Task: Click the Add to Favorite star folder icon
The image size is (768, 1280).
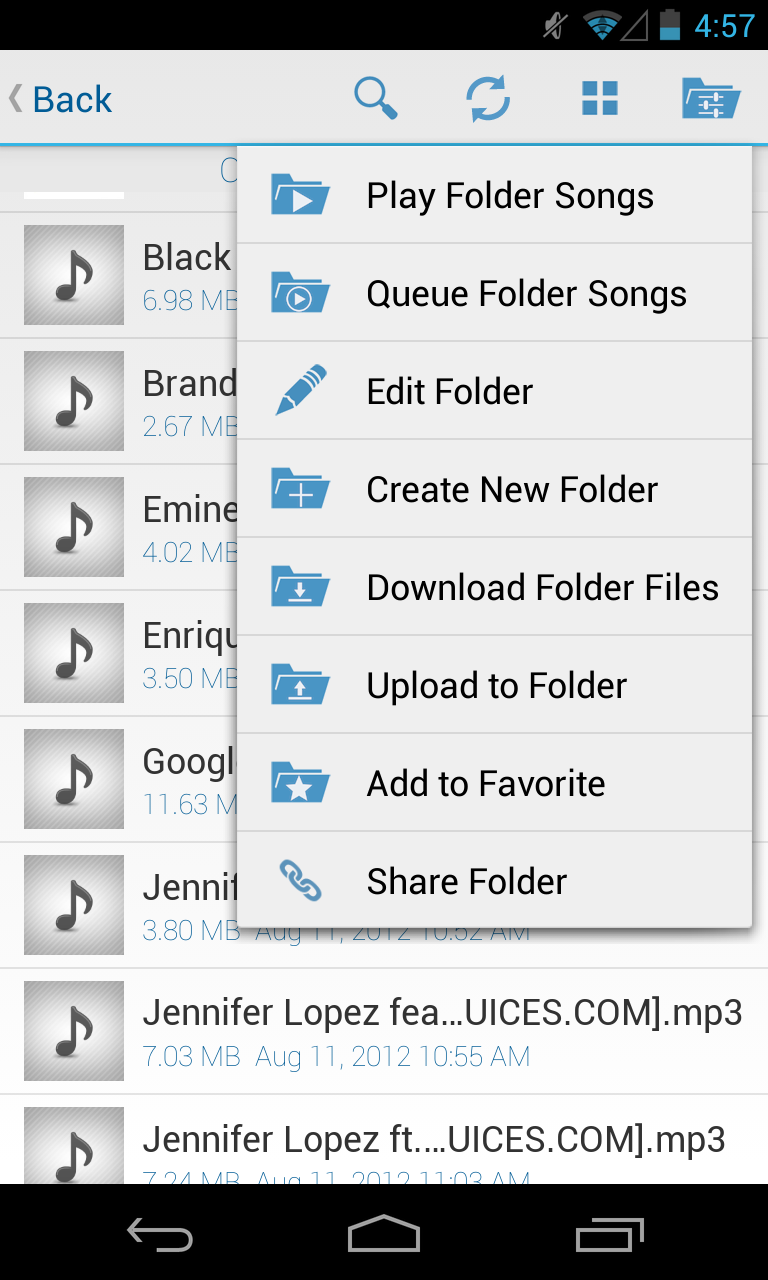Action: [300, 783]
